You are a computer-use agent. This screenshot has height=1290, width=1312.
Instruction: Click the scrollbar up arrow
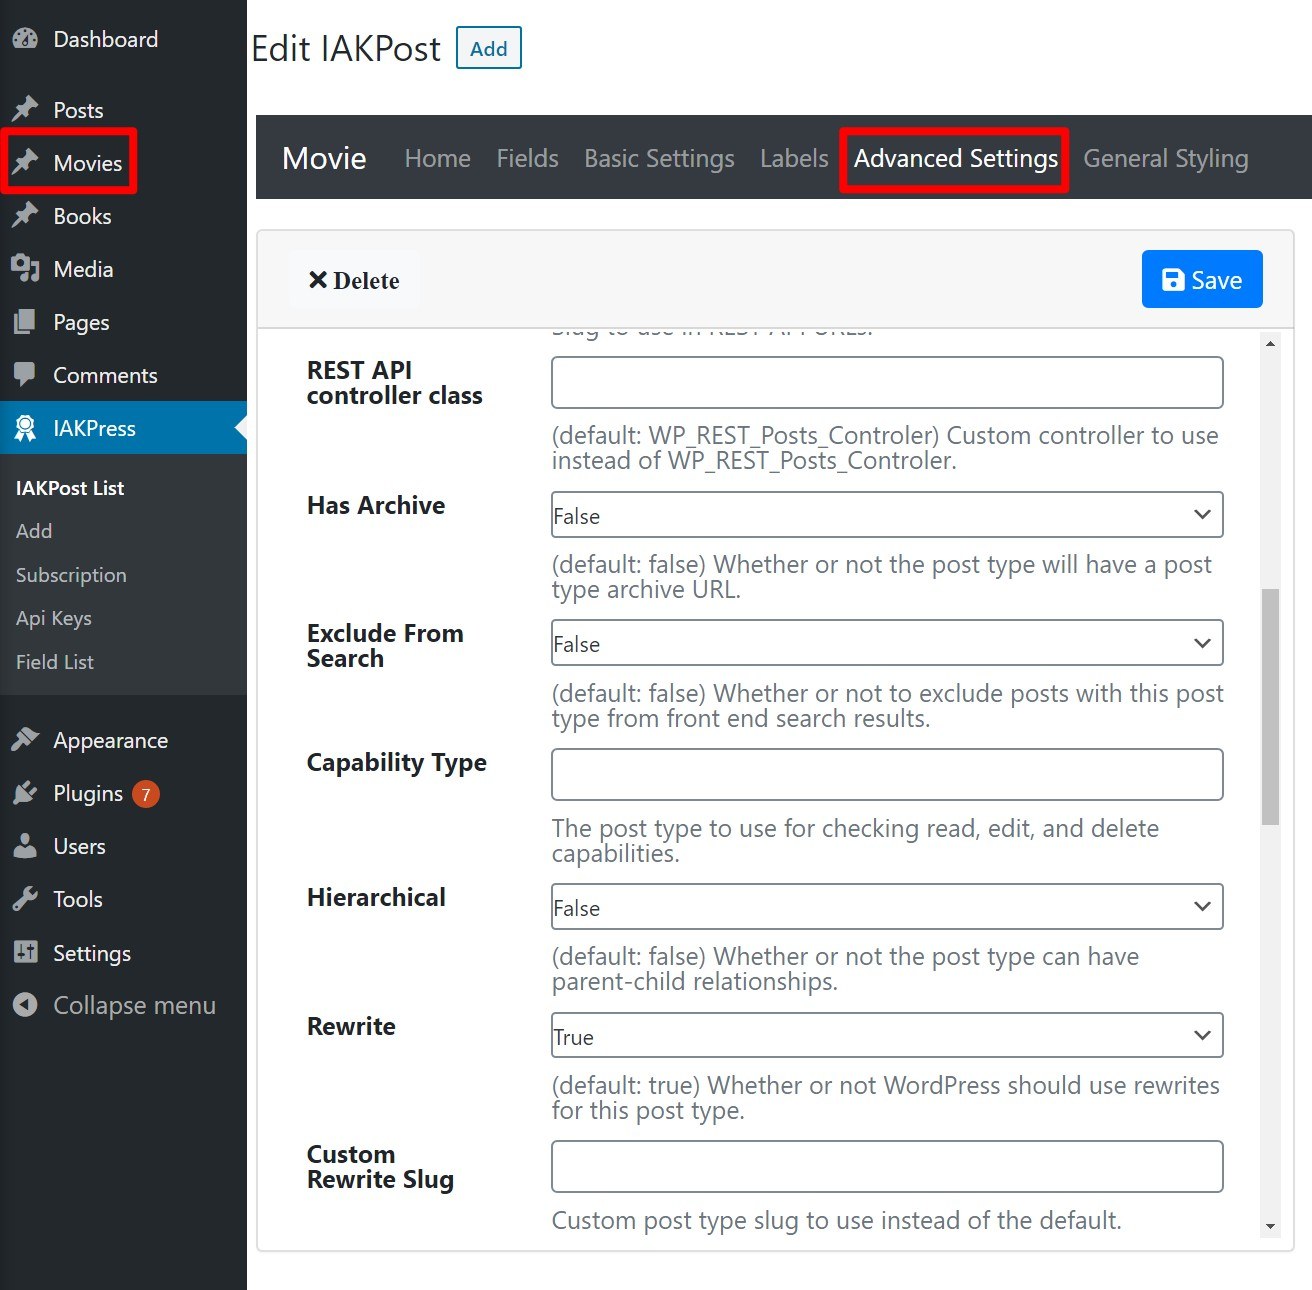point(1271,344)
